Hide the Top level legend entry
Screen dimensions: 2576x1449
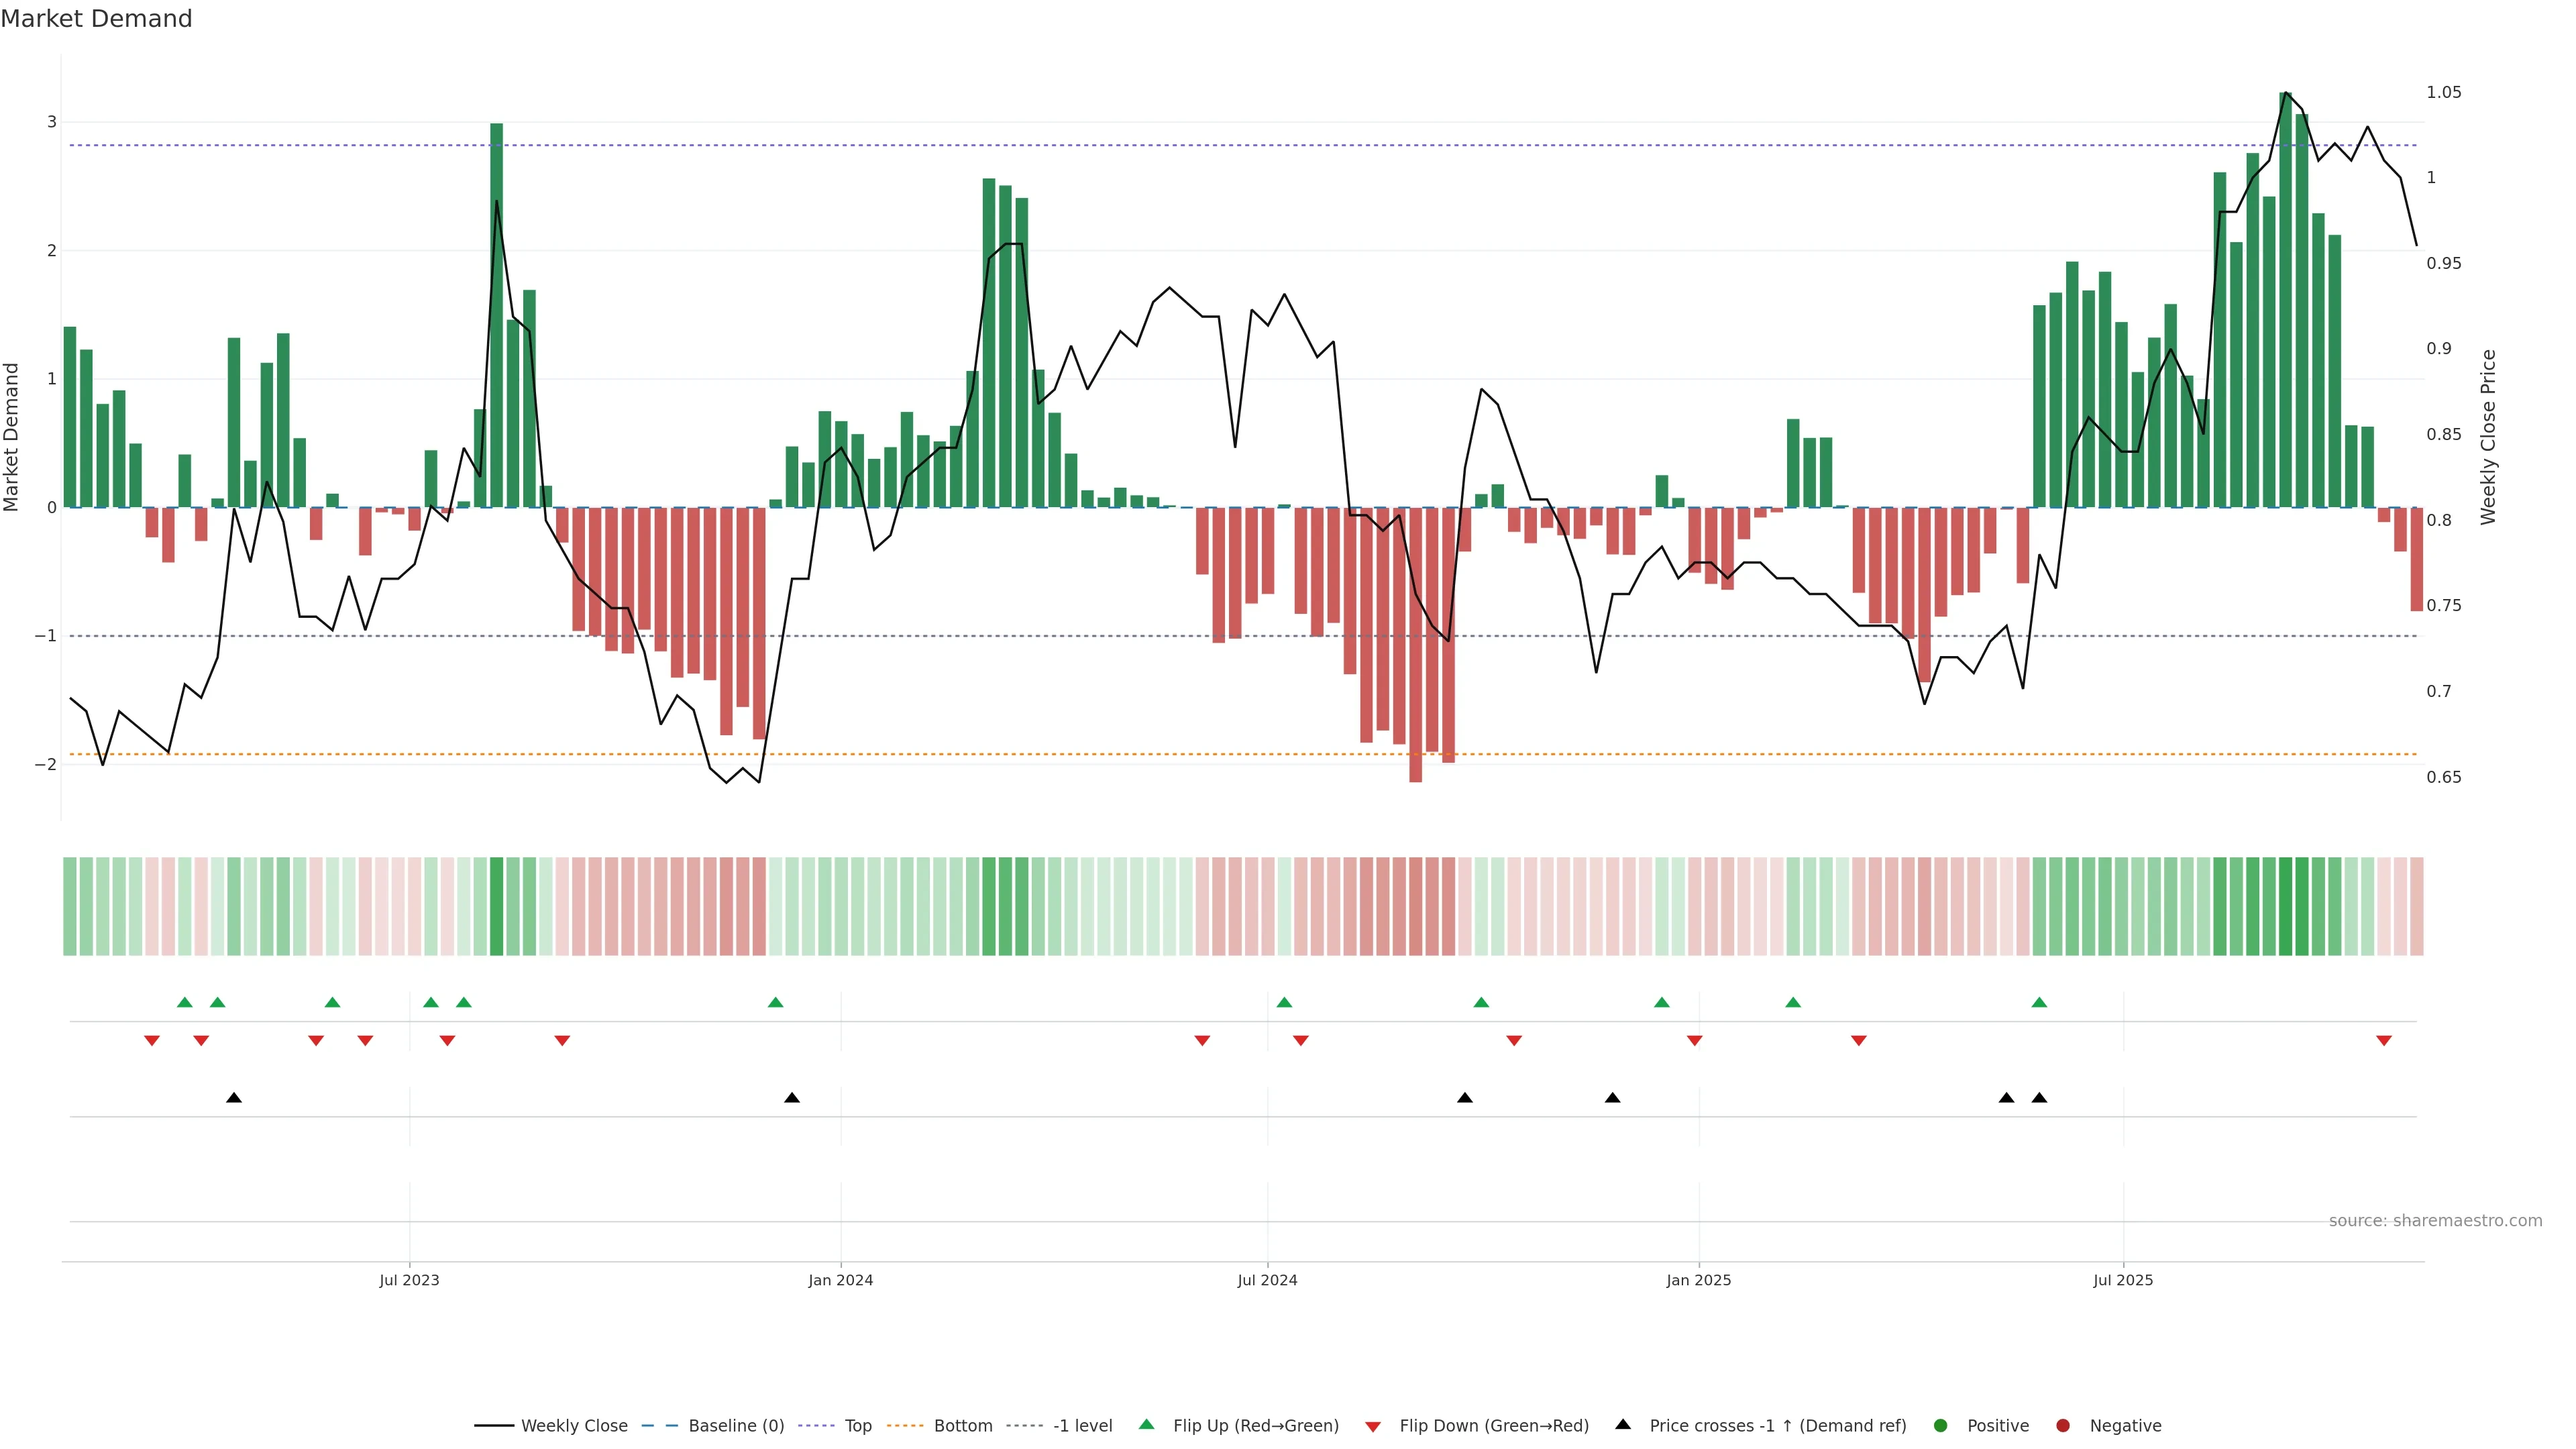[x=857, y=1425]
